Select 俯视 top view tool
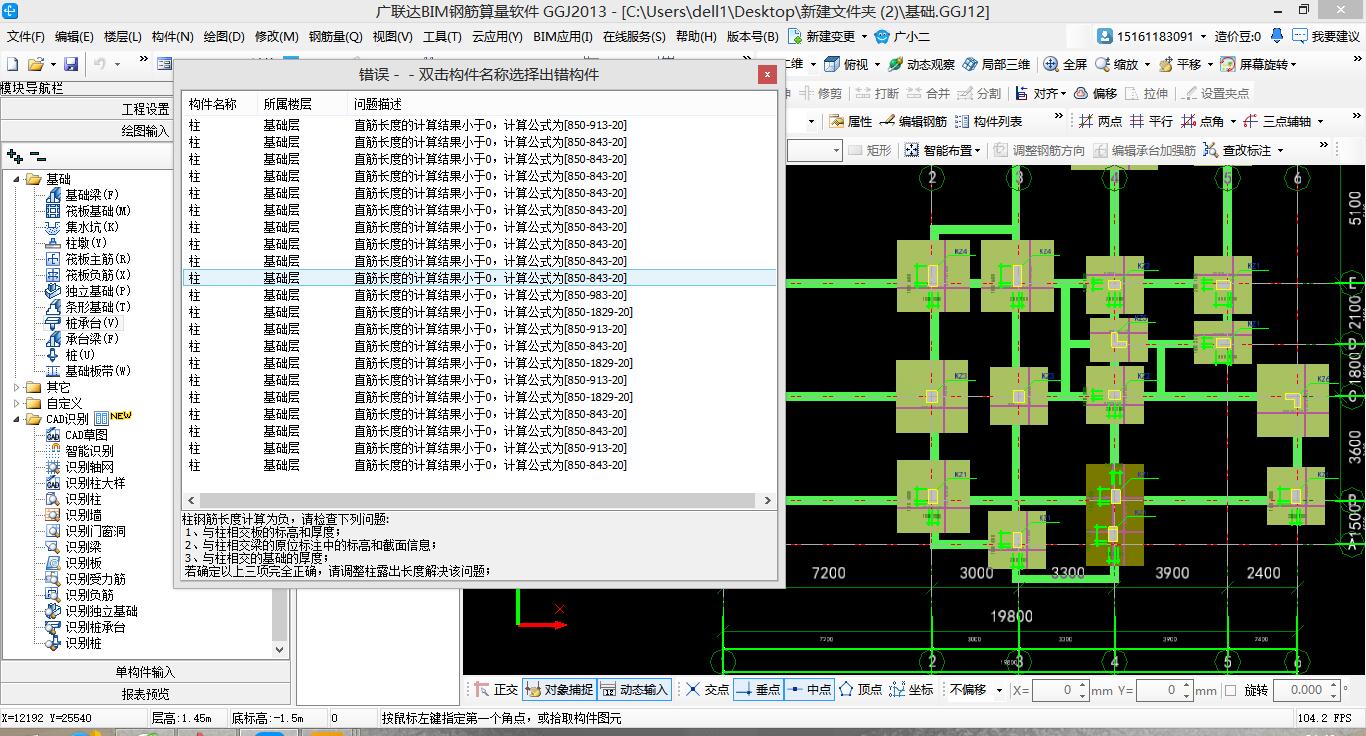The height and width of the screenshot is (736, 1366). tap(848, 64)
